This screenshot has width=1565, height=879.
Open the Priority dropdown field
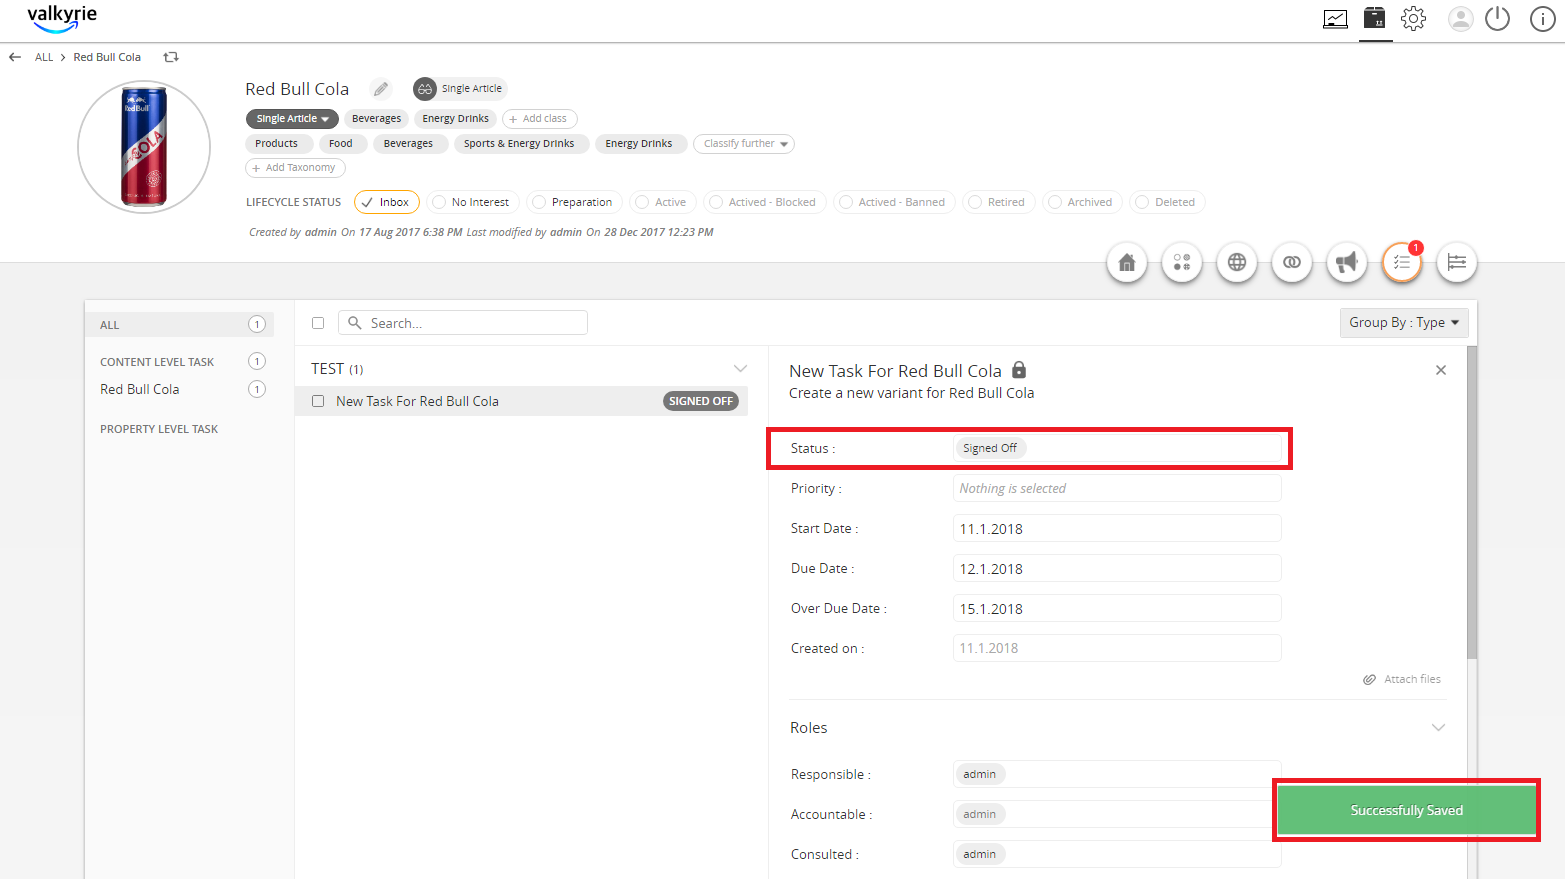point(1117,488)
